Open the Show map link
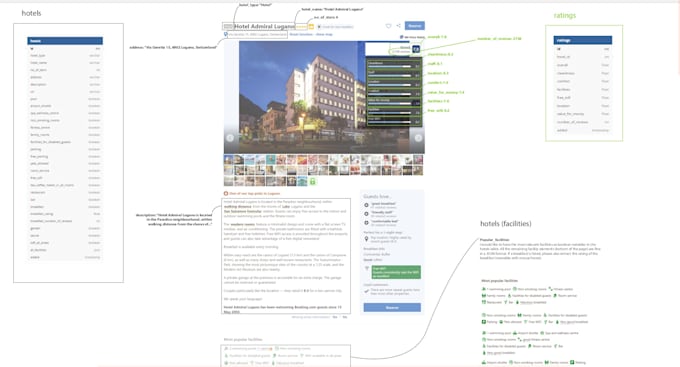The width and height of the screenshot is (680, 367). coord(324,34)
